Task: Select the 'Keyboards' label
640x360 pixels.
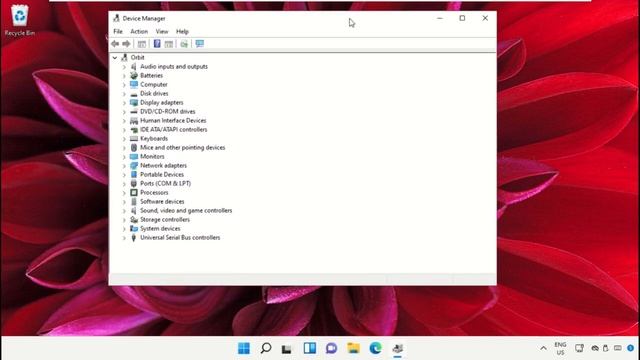Action: [x=154, y=138]
